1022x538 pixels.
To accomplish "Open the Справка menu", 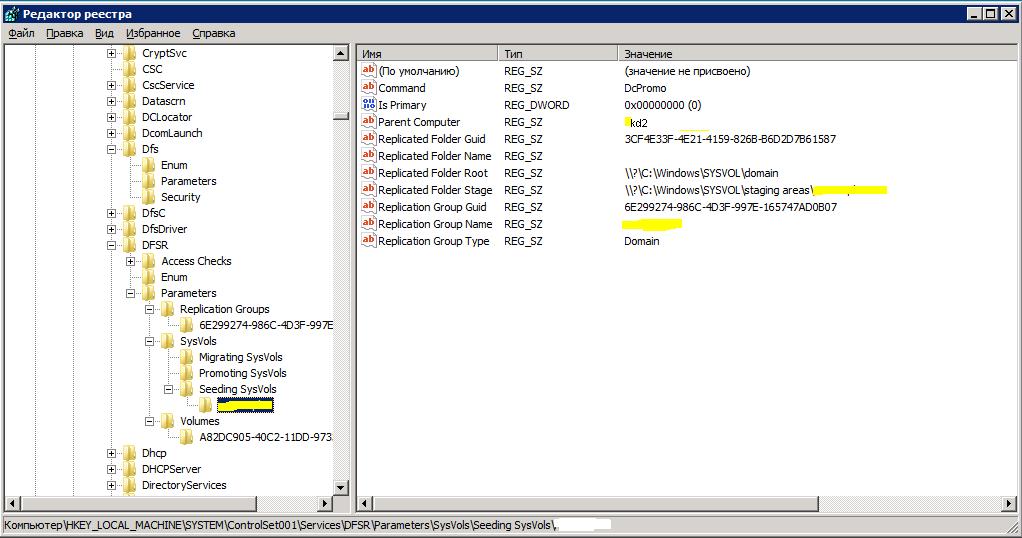I will pyautogui.click(x=214, y=33).
